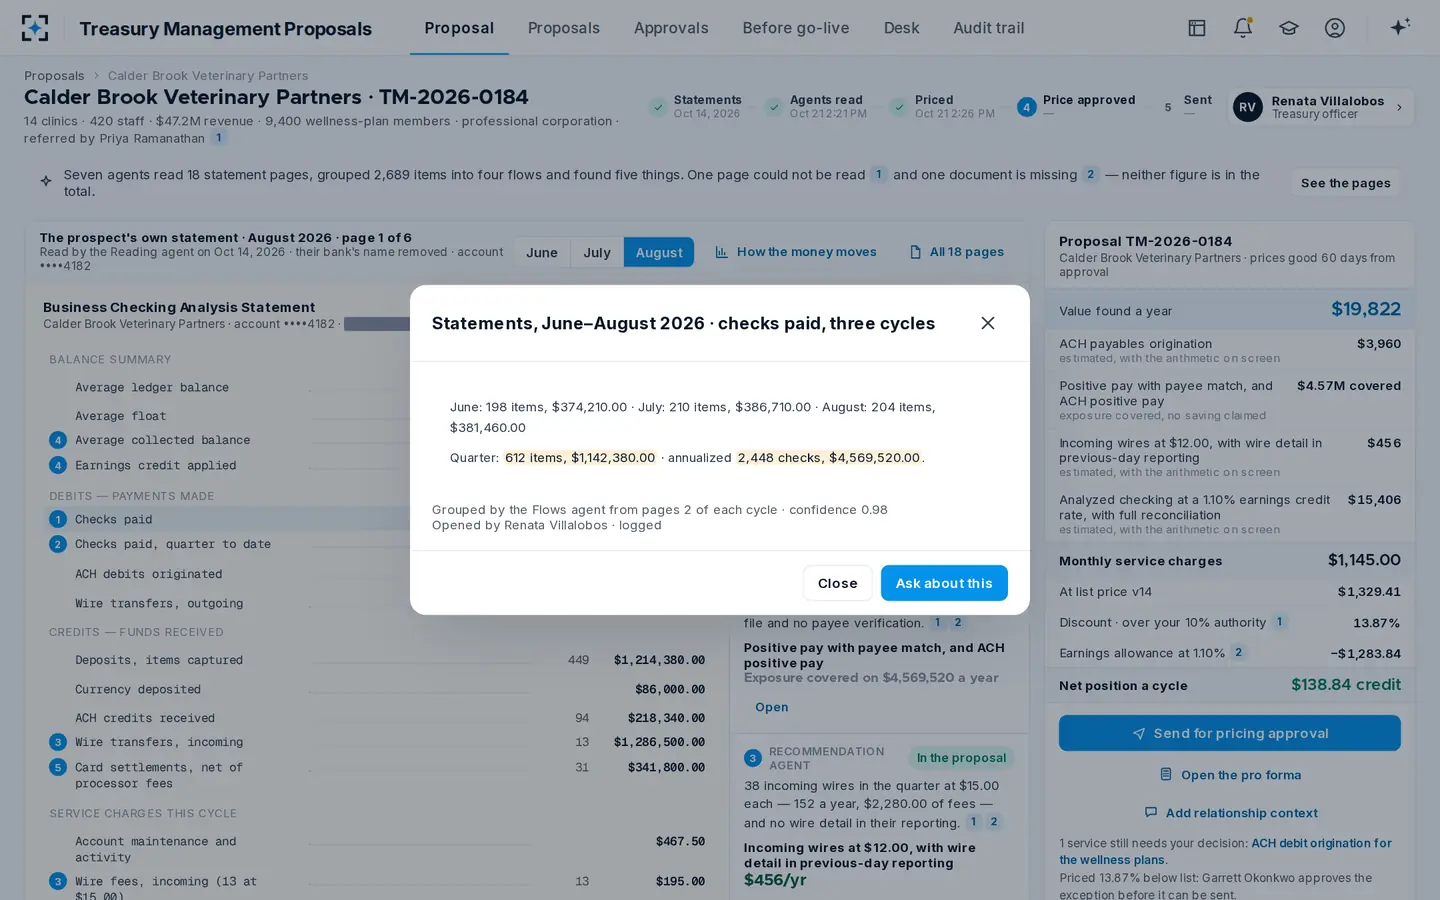The image size is (1440, 900).
Task: Click marker 5 beside Card settlements row
Action: pos(58,767)
